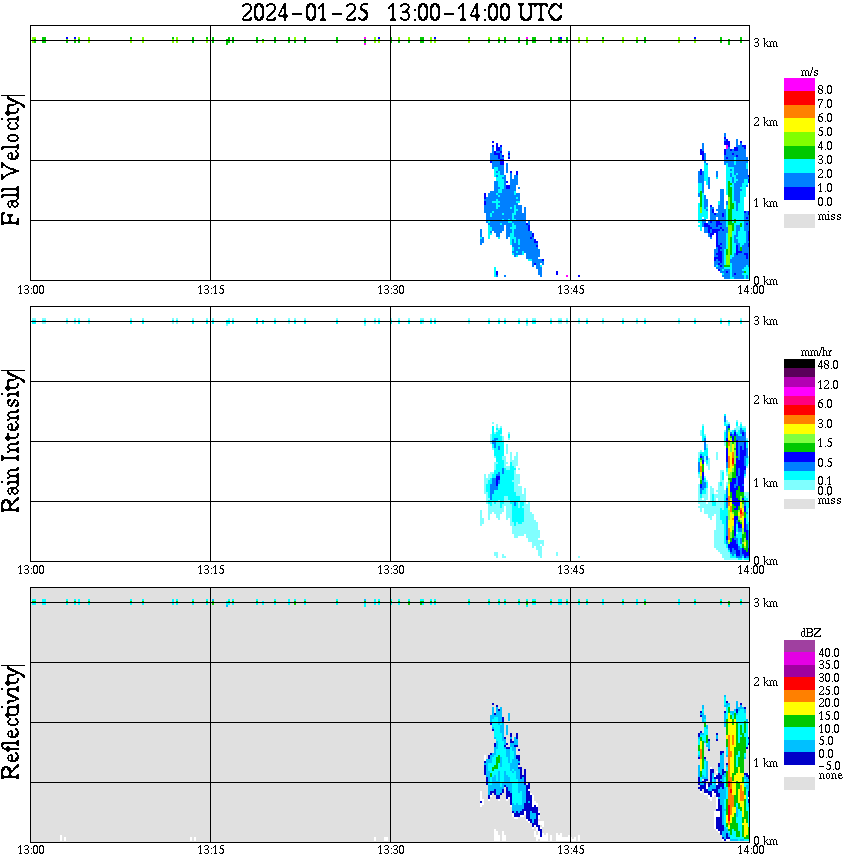Select gray miss swatch in m/s legend
Image resolution: width=850 pixels, height=868 pixels.
coord(799,221)
